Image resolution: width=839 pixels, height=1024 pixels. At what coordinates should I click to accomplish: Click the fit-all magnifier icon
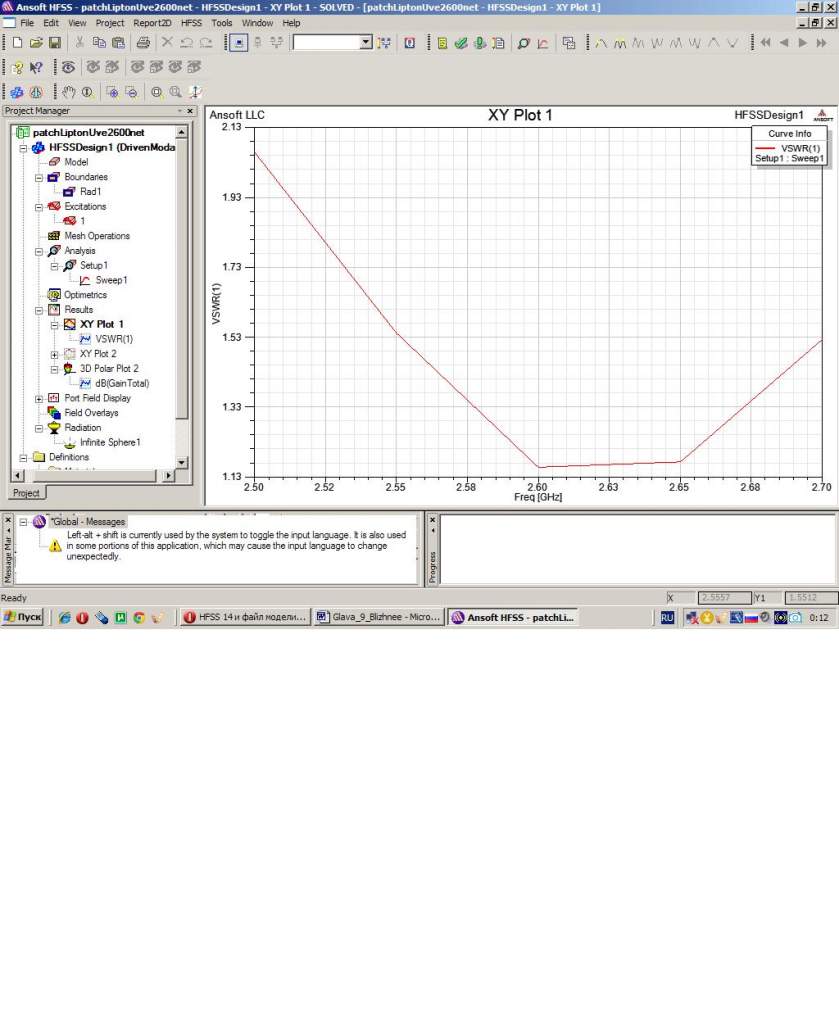pyautogui.click(x=157, y=92)
